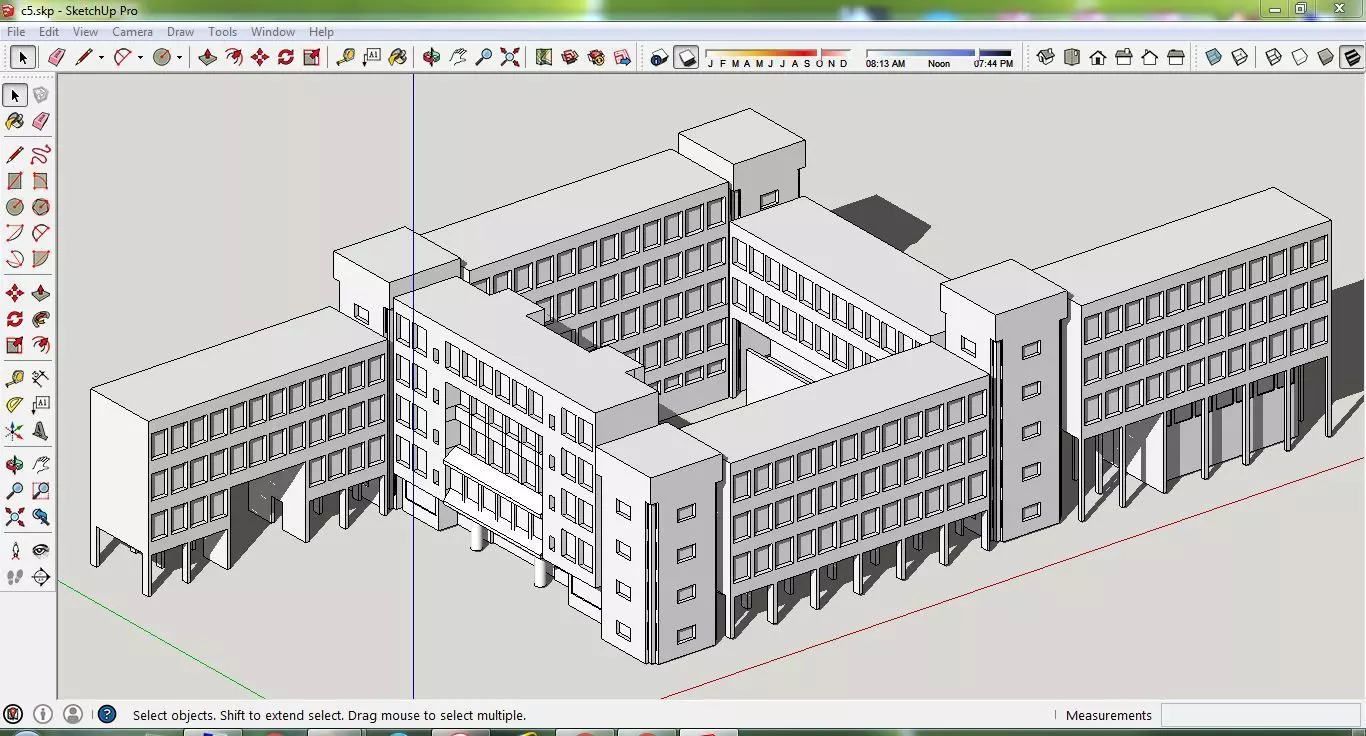Activate the Walk footprints tool

(x=15, y=577)
